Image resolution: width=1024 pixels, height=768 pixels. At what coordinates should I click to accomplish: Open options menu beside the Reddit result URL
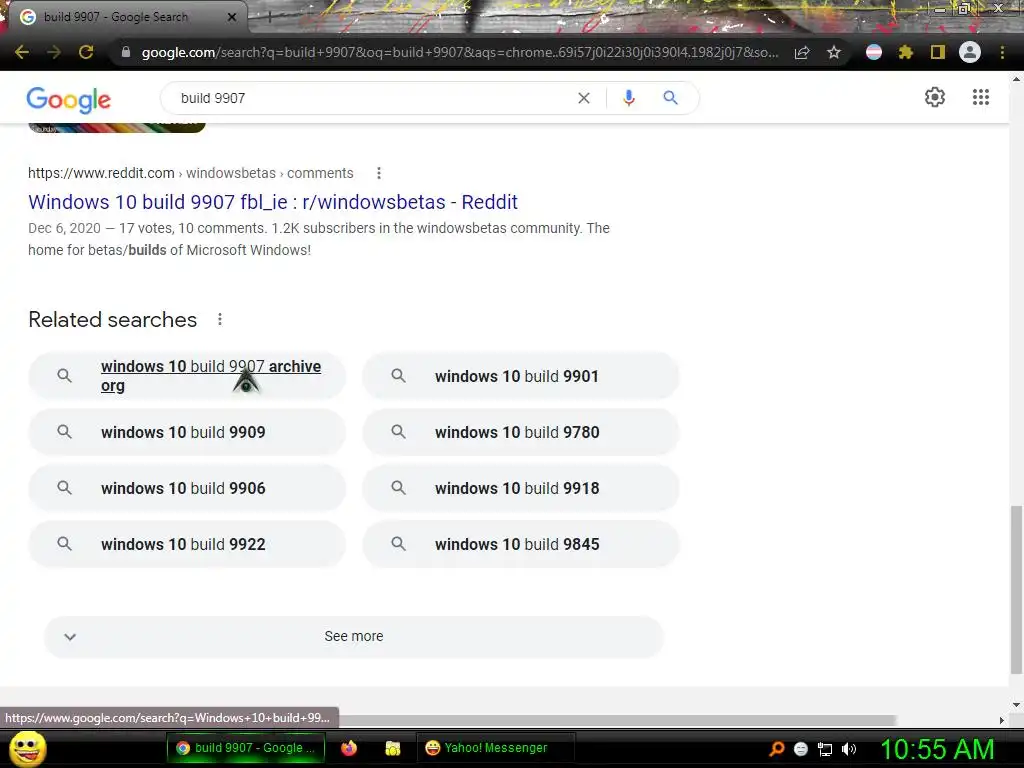379,173
